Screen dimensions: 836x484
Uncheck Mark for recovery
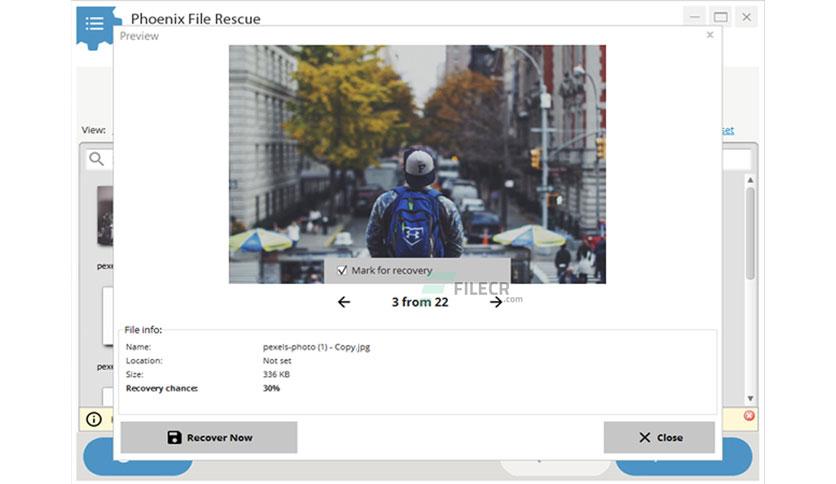pos(342,270)
